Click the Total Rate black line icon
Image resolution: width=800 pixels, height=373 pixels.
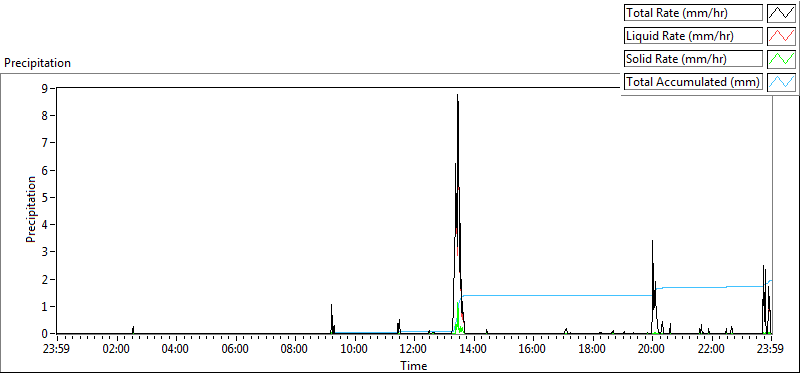782,13
